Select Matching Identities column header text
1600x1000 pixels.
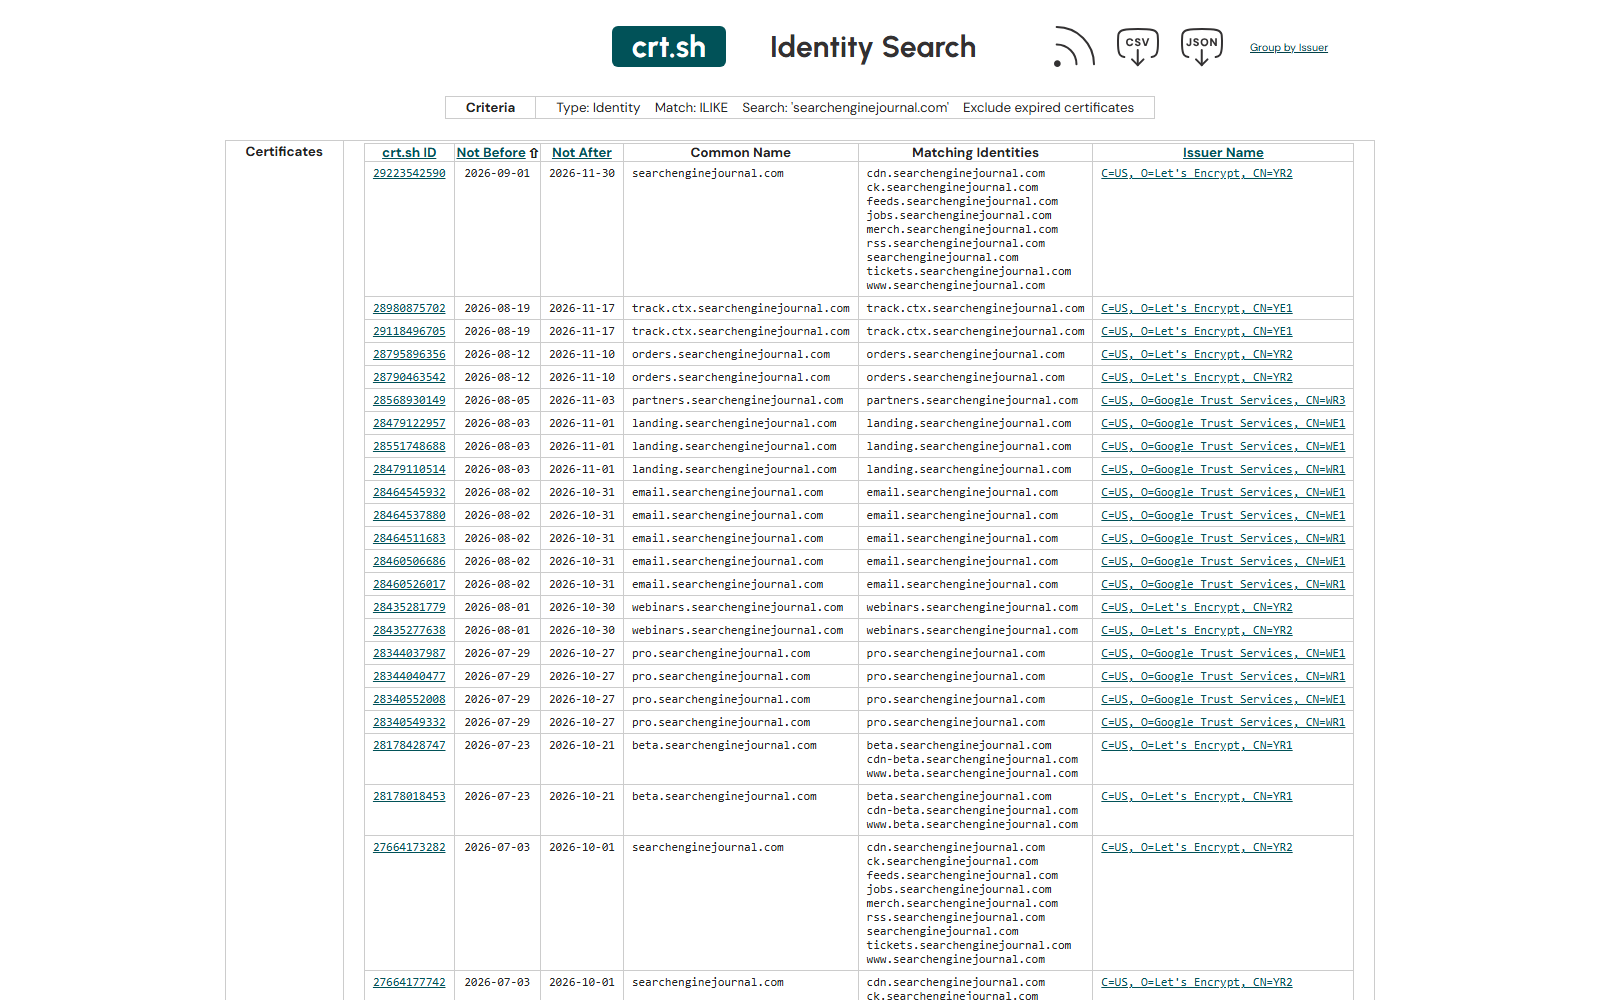click(x=975, y=153)
